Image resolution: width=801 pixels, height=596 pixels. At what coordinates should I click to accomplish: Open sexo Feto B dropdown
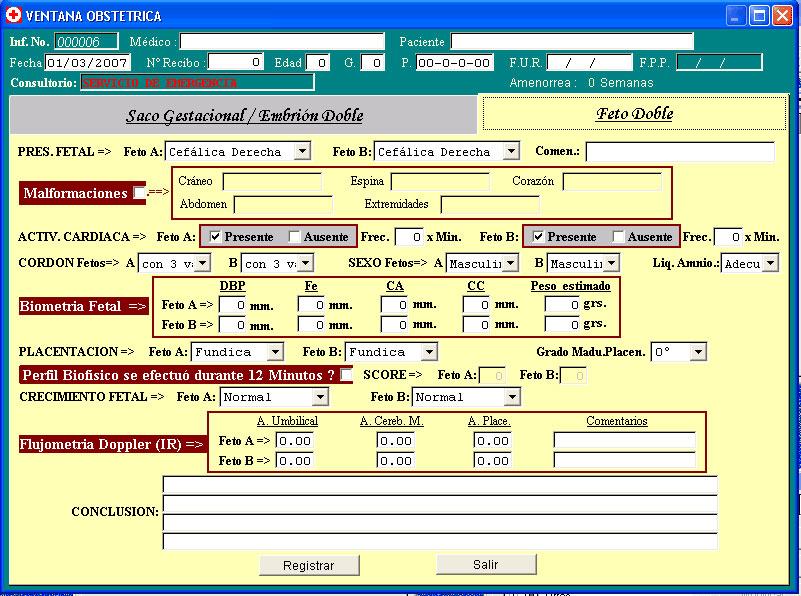coord(611,263)
